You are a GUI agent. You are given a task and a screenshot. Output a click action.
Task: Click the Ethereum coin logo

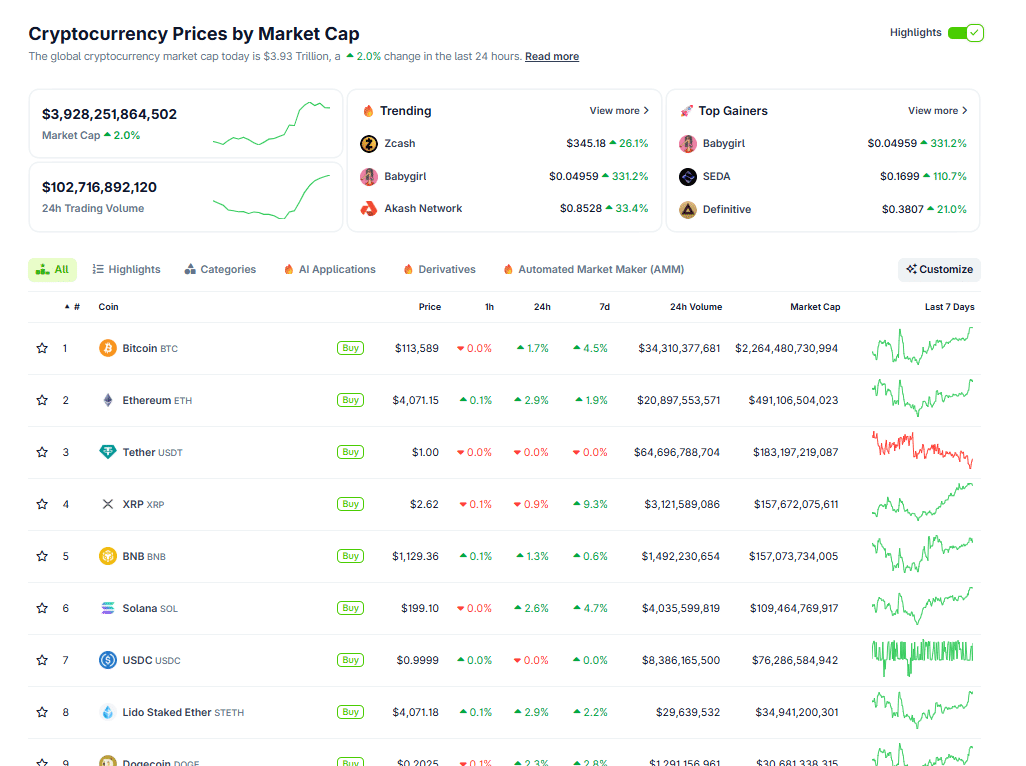pyautogui.click(x=107, y=400)
